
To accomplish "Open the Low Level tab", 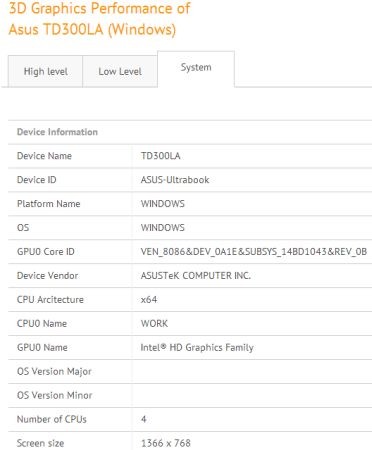I will pyautogui.click(x=120, y=71).
